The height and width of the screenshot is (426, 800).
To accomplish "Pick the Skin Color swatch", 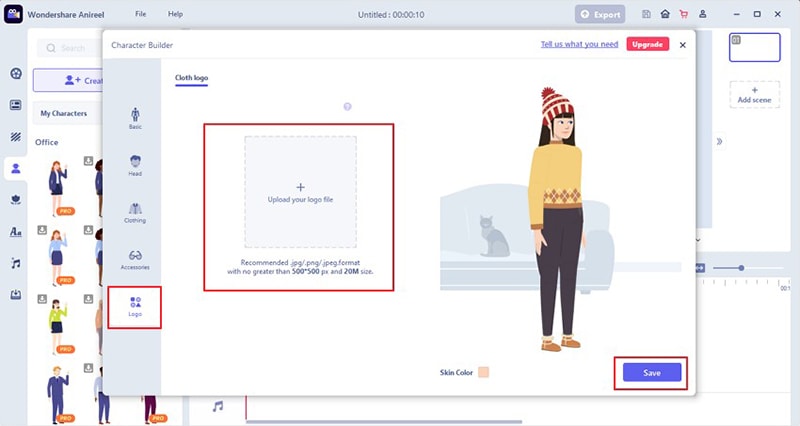I will click(483, 372).
